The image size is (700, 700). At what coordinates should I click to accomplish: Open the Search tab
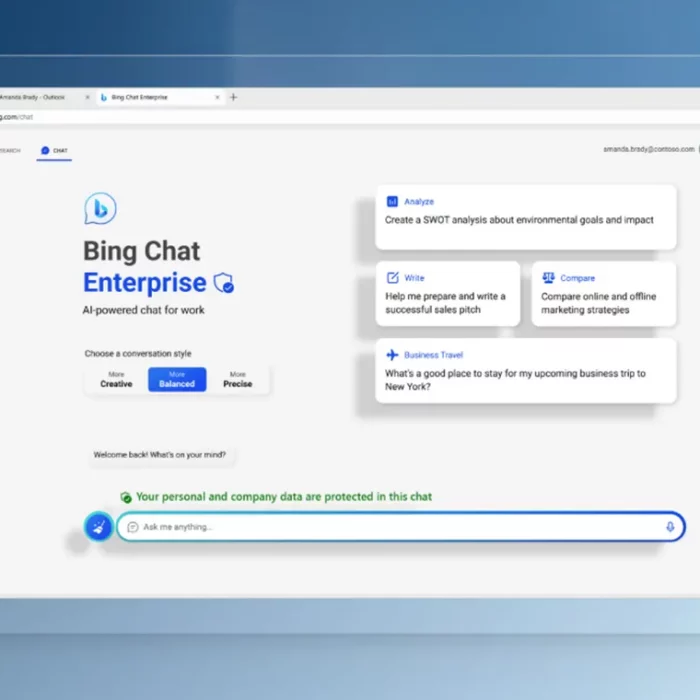(x=10, y=151)
